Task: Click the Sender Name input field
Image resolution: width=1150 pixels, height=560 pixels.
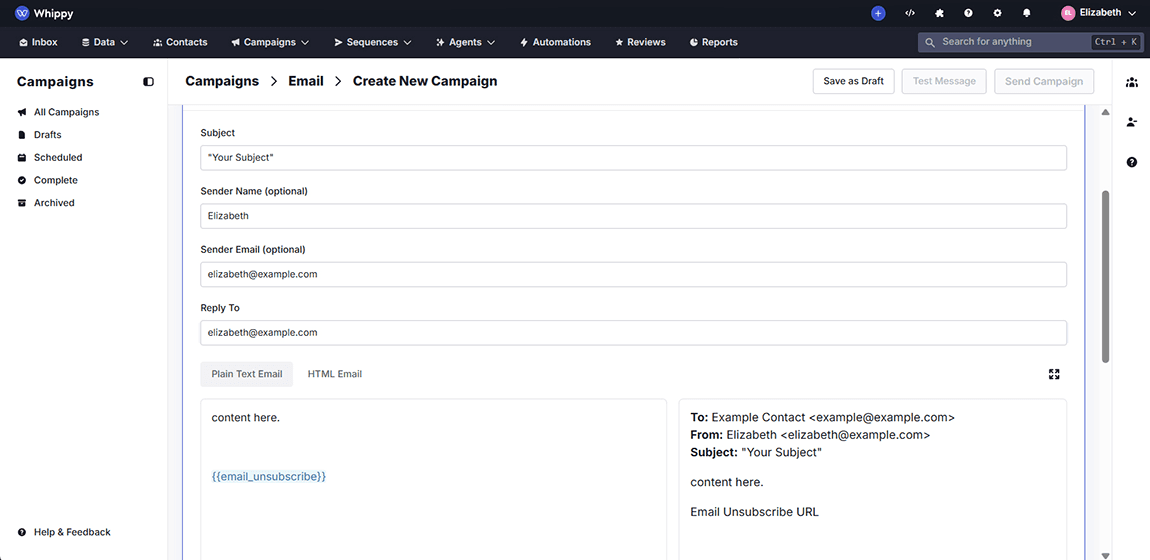Action: 634,216
